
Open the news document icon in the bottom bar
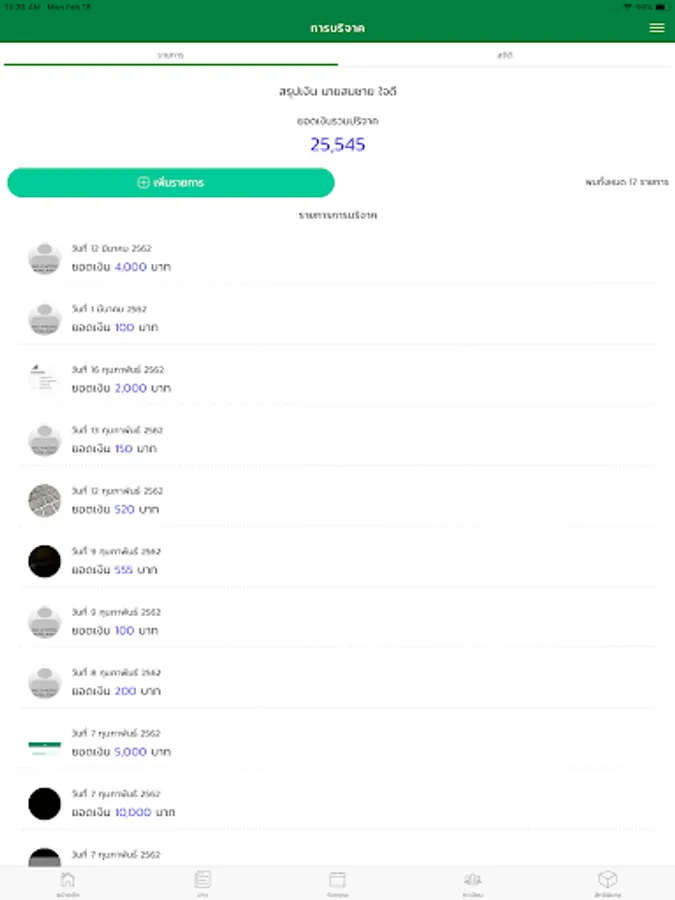(202, 880)
